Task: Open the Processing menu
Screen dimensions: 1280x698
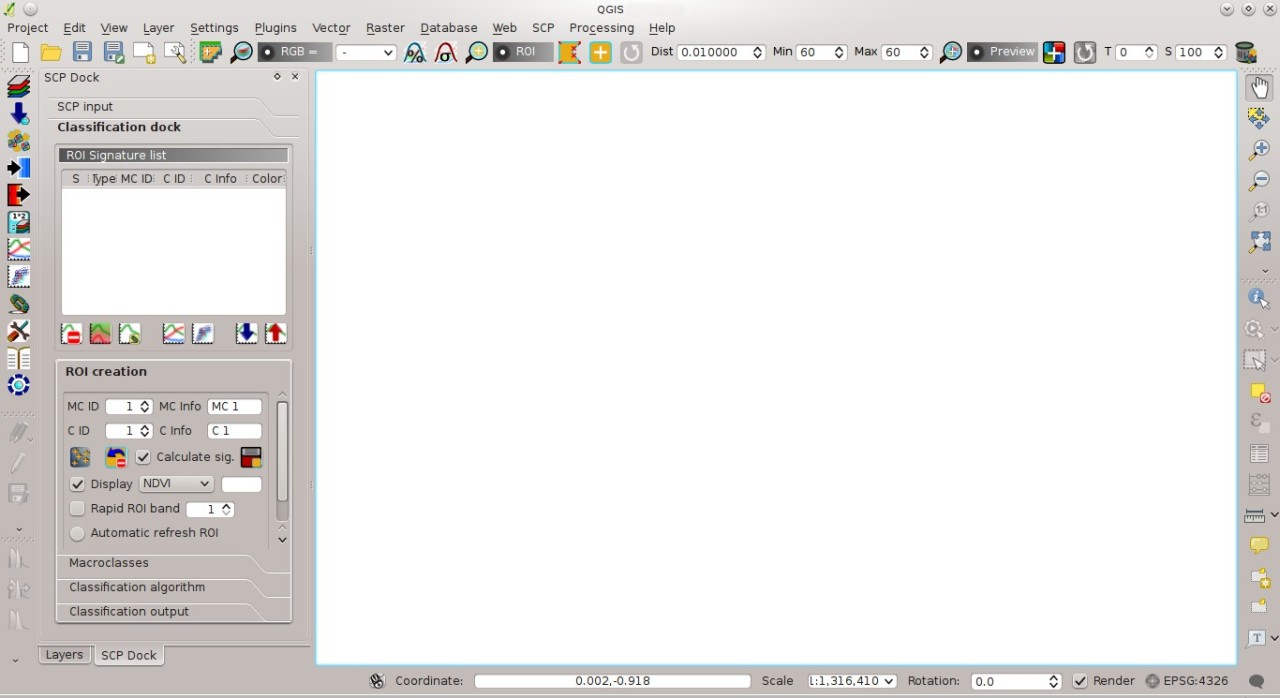Action: (x=601, y=28)
